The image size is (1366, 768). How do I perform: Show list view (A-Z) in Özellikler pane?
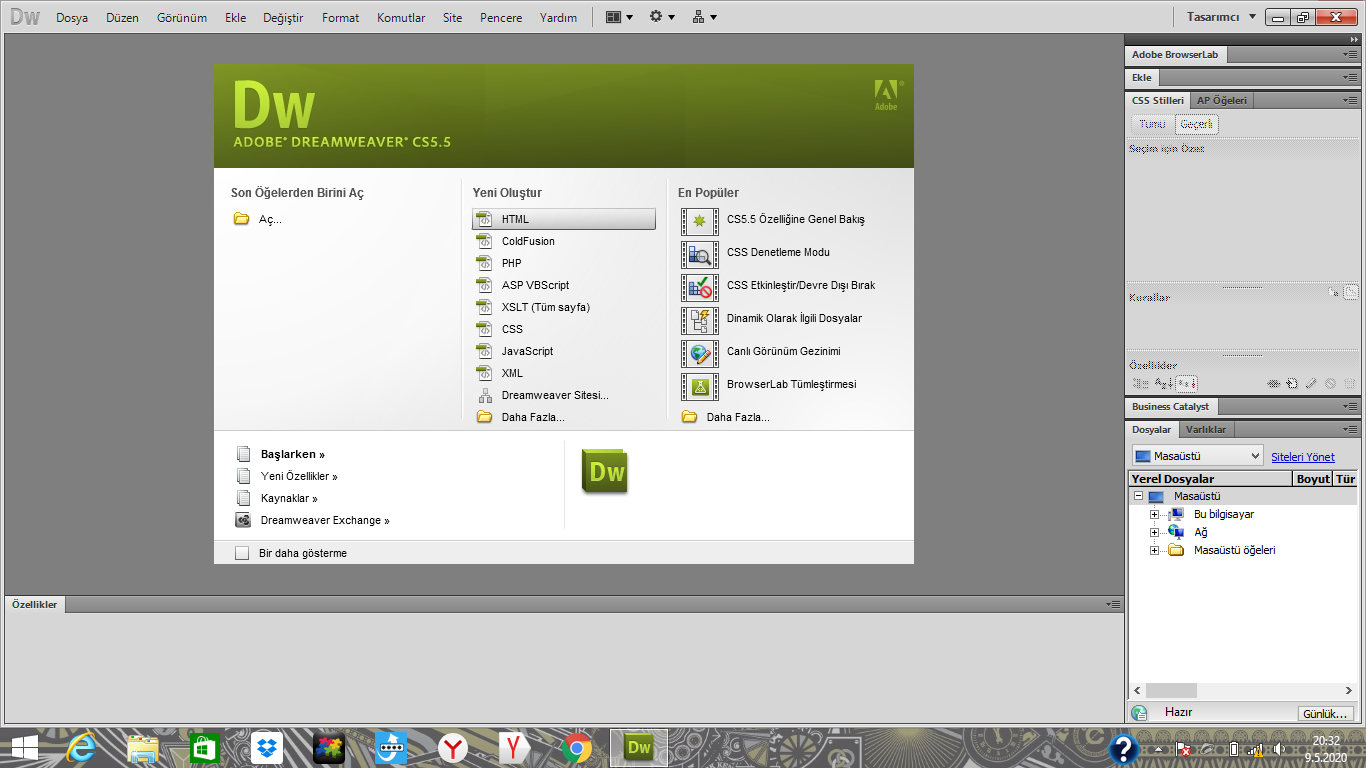pyautogui.click(x=1164, y=383)
